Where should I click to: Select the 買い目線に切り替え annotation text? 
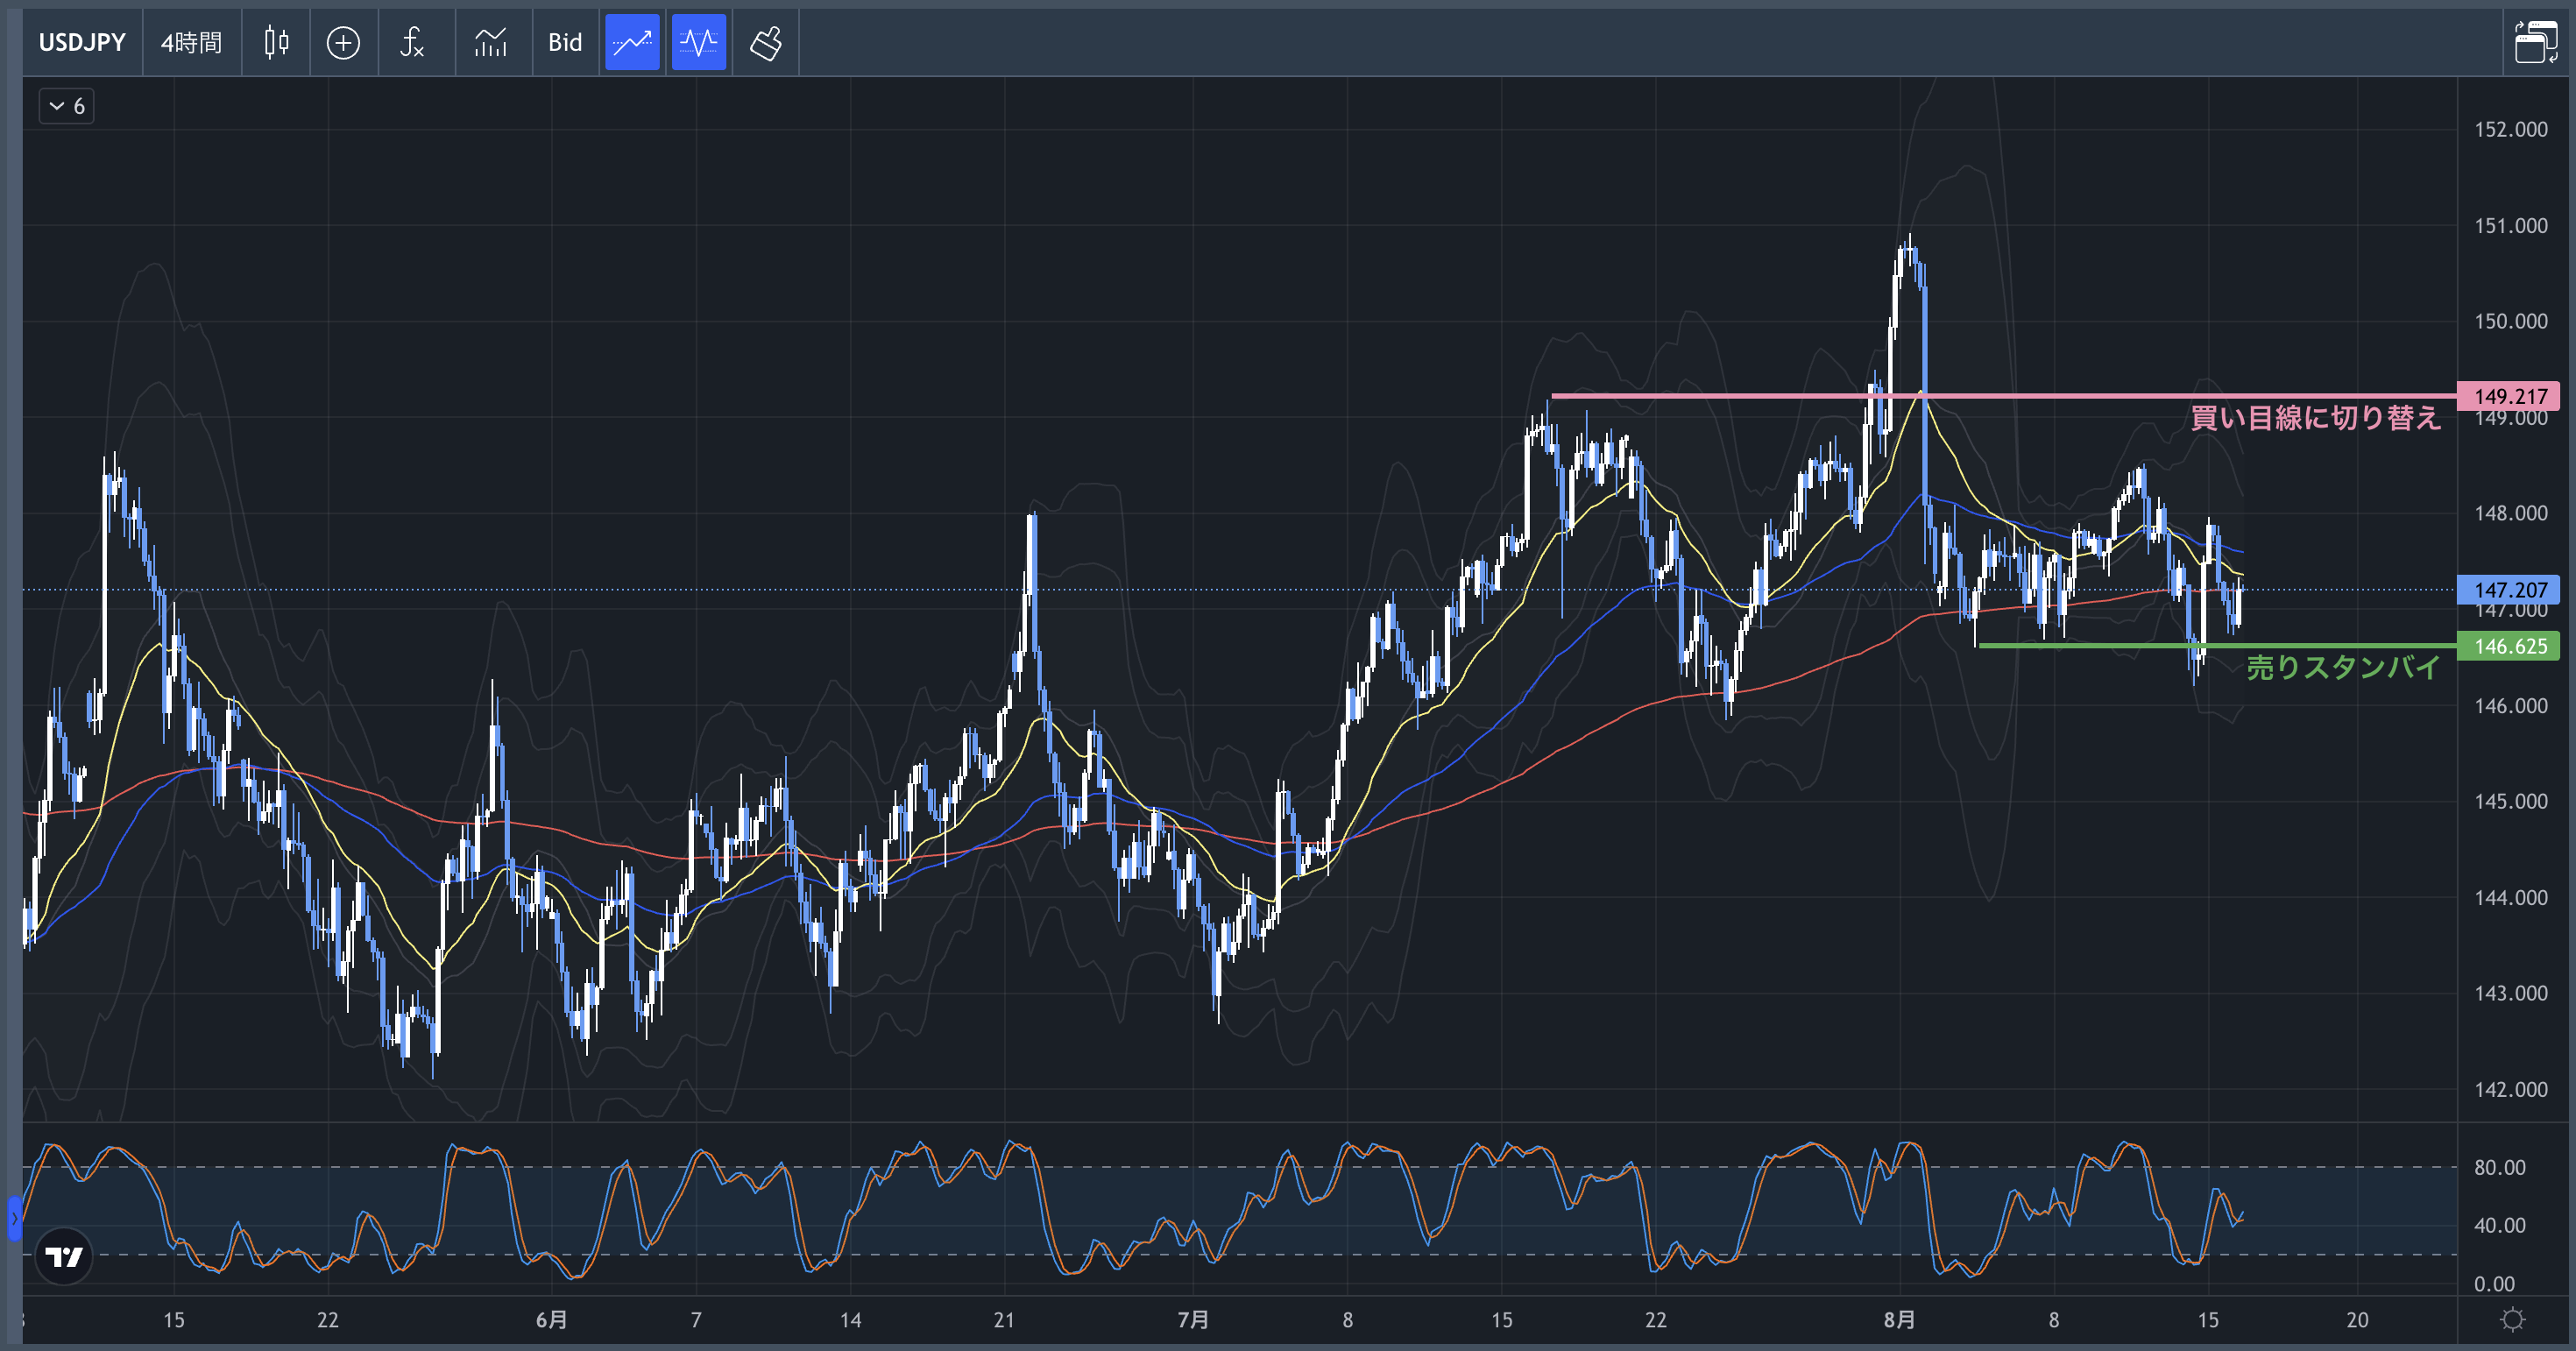pos(2315,418)
